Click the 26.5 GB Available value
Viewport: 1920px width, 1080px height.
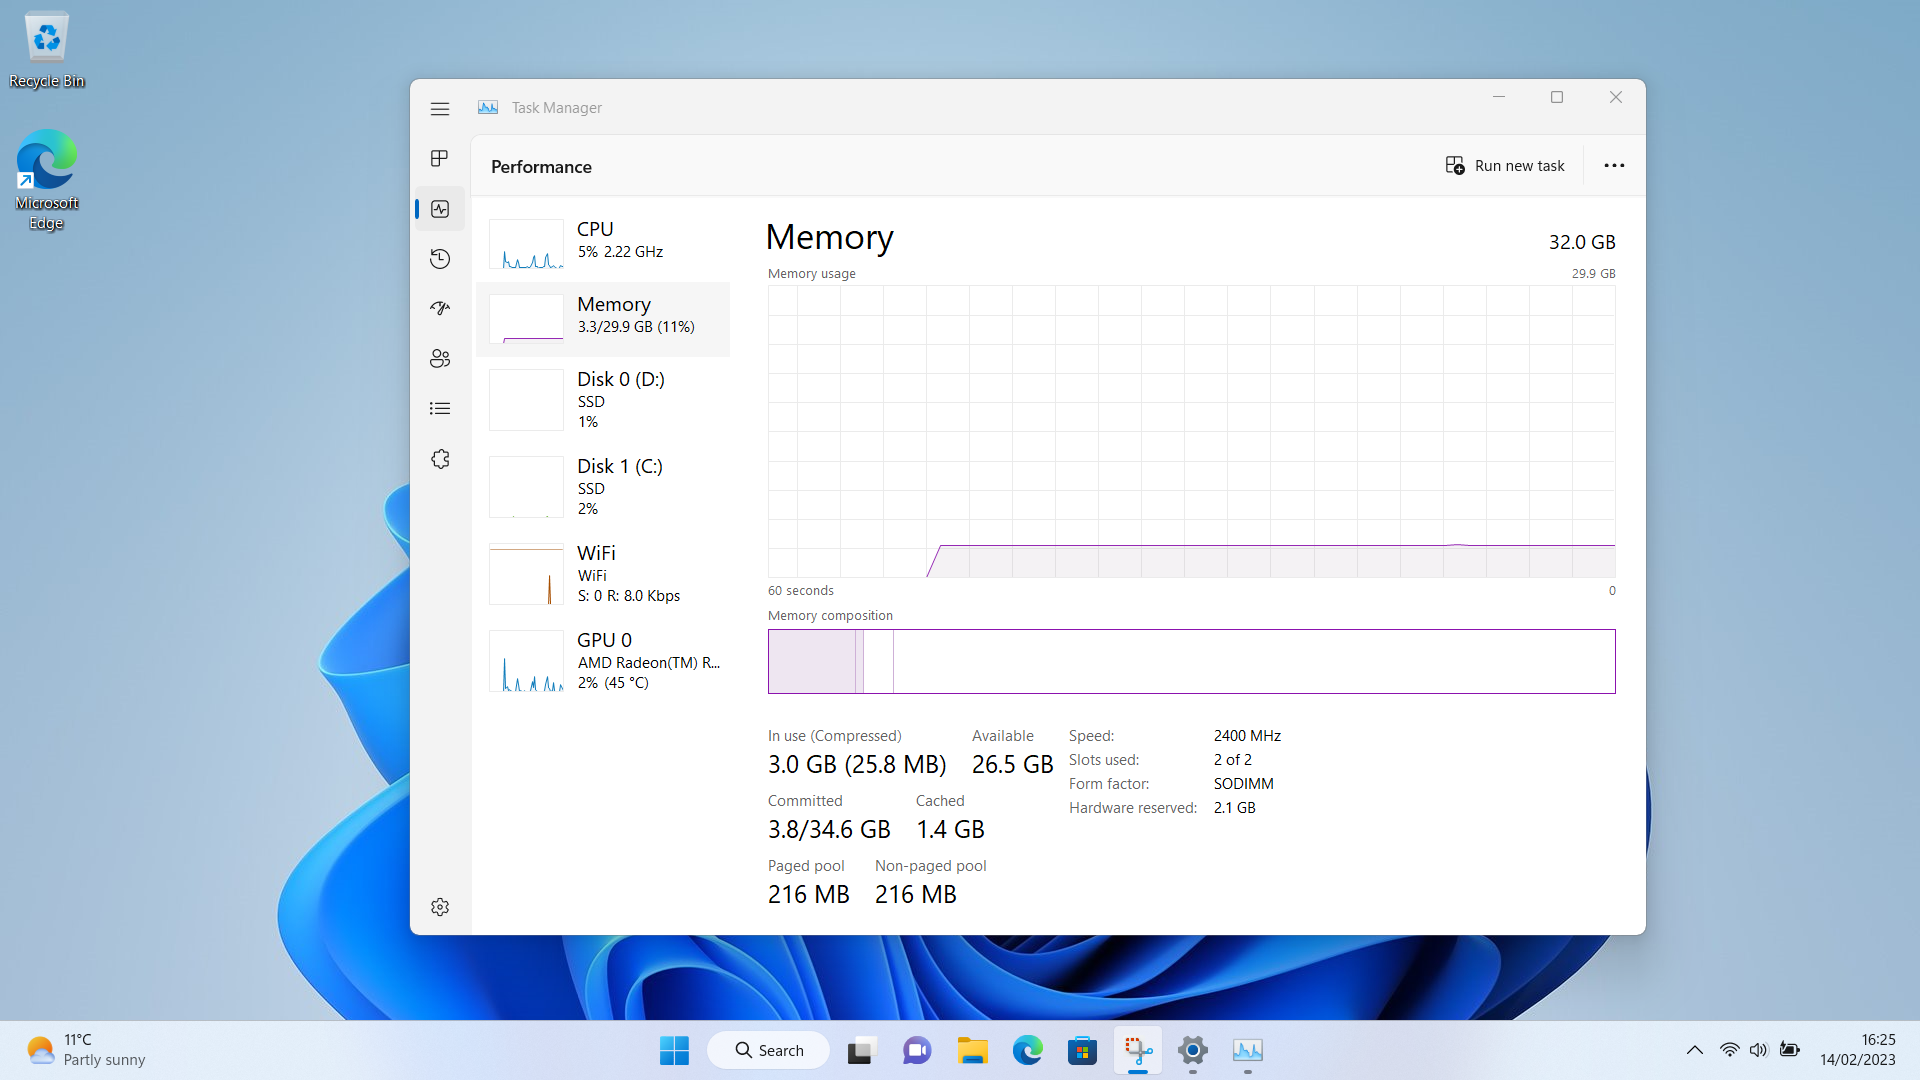coord(1012,765)
